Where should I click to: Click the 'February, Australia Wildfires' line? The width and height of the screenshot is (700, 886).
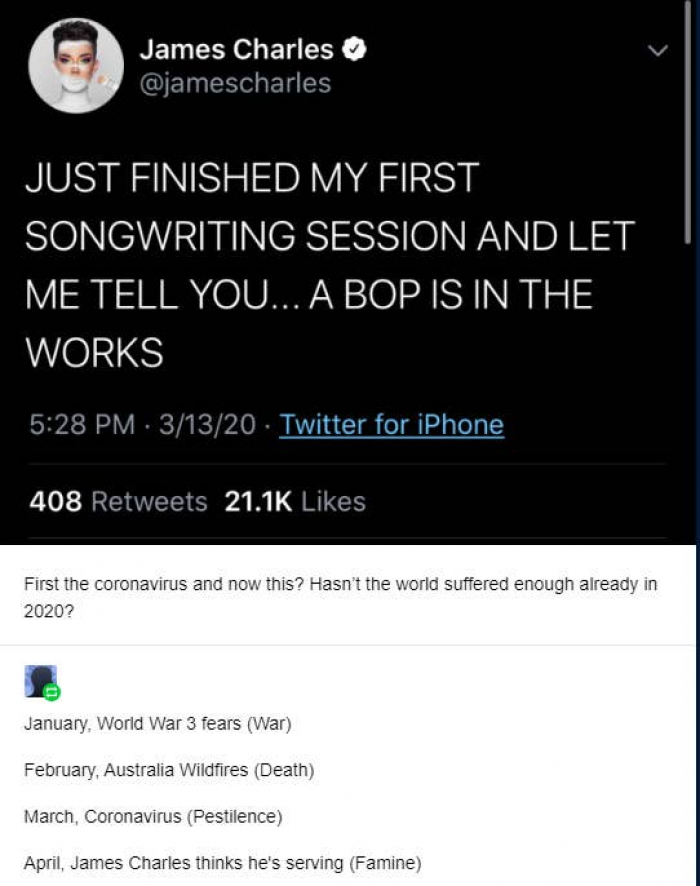coord(169,770)
